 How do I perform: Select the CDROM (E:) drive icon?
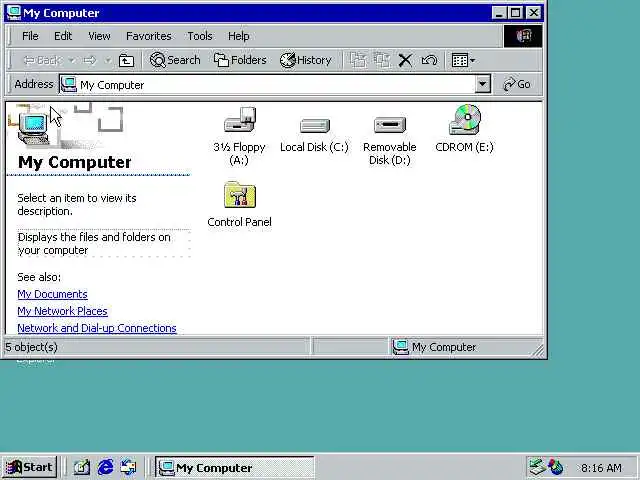[465, 119]
